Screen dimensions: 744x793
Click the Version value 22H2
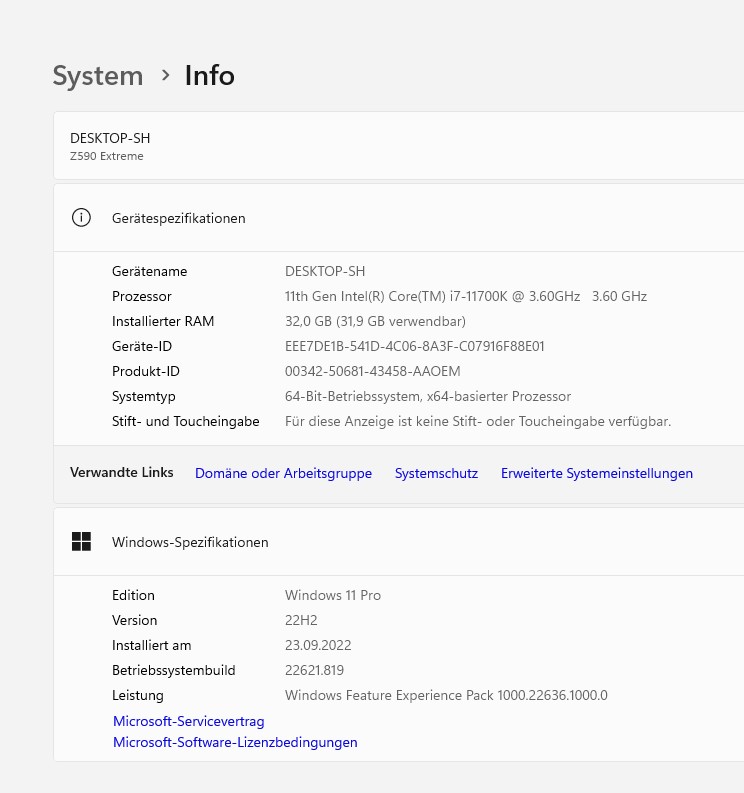(301, 620)
